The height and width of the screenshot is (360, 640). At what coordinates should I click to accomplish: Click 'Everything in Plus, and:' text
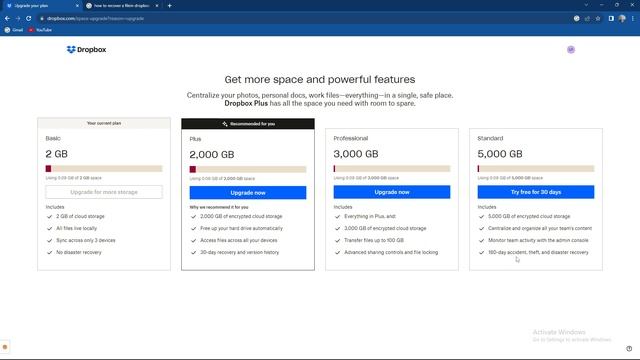(370, 216)
